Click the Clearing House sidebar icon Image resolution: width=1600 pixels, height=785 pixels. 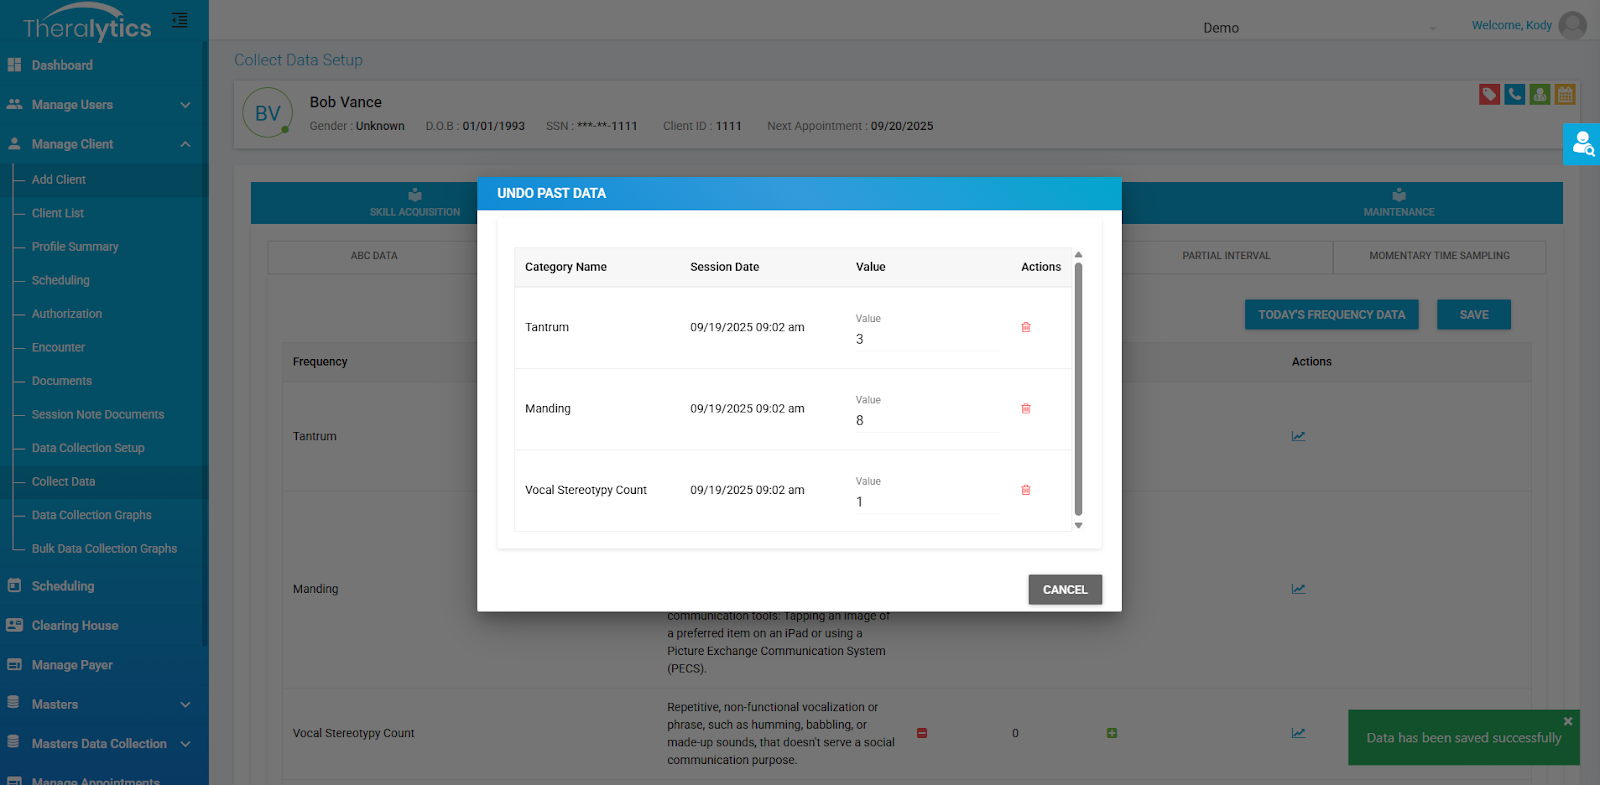coord(14,625)
